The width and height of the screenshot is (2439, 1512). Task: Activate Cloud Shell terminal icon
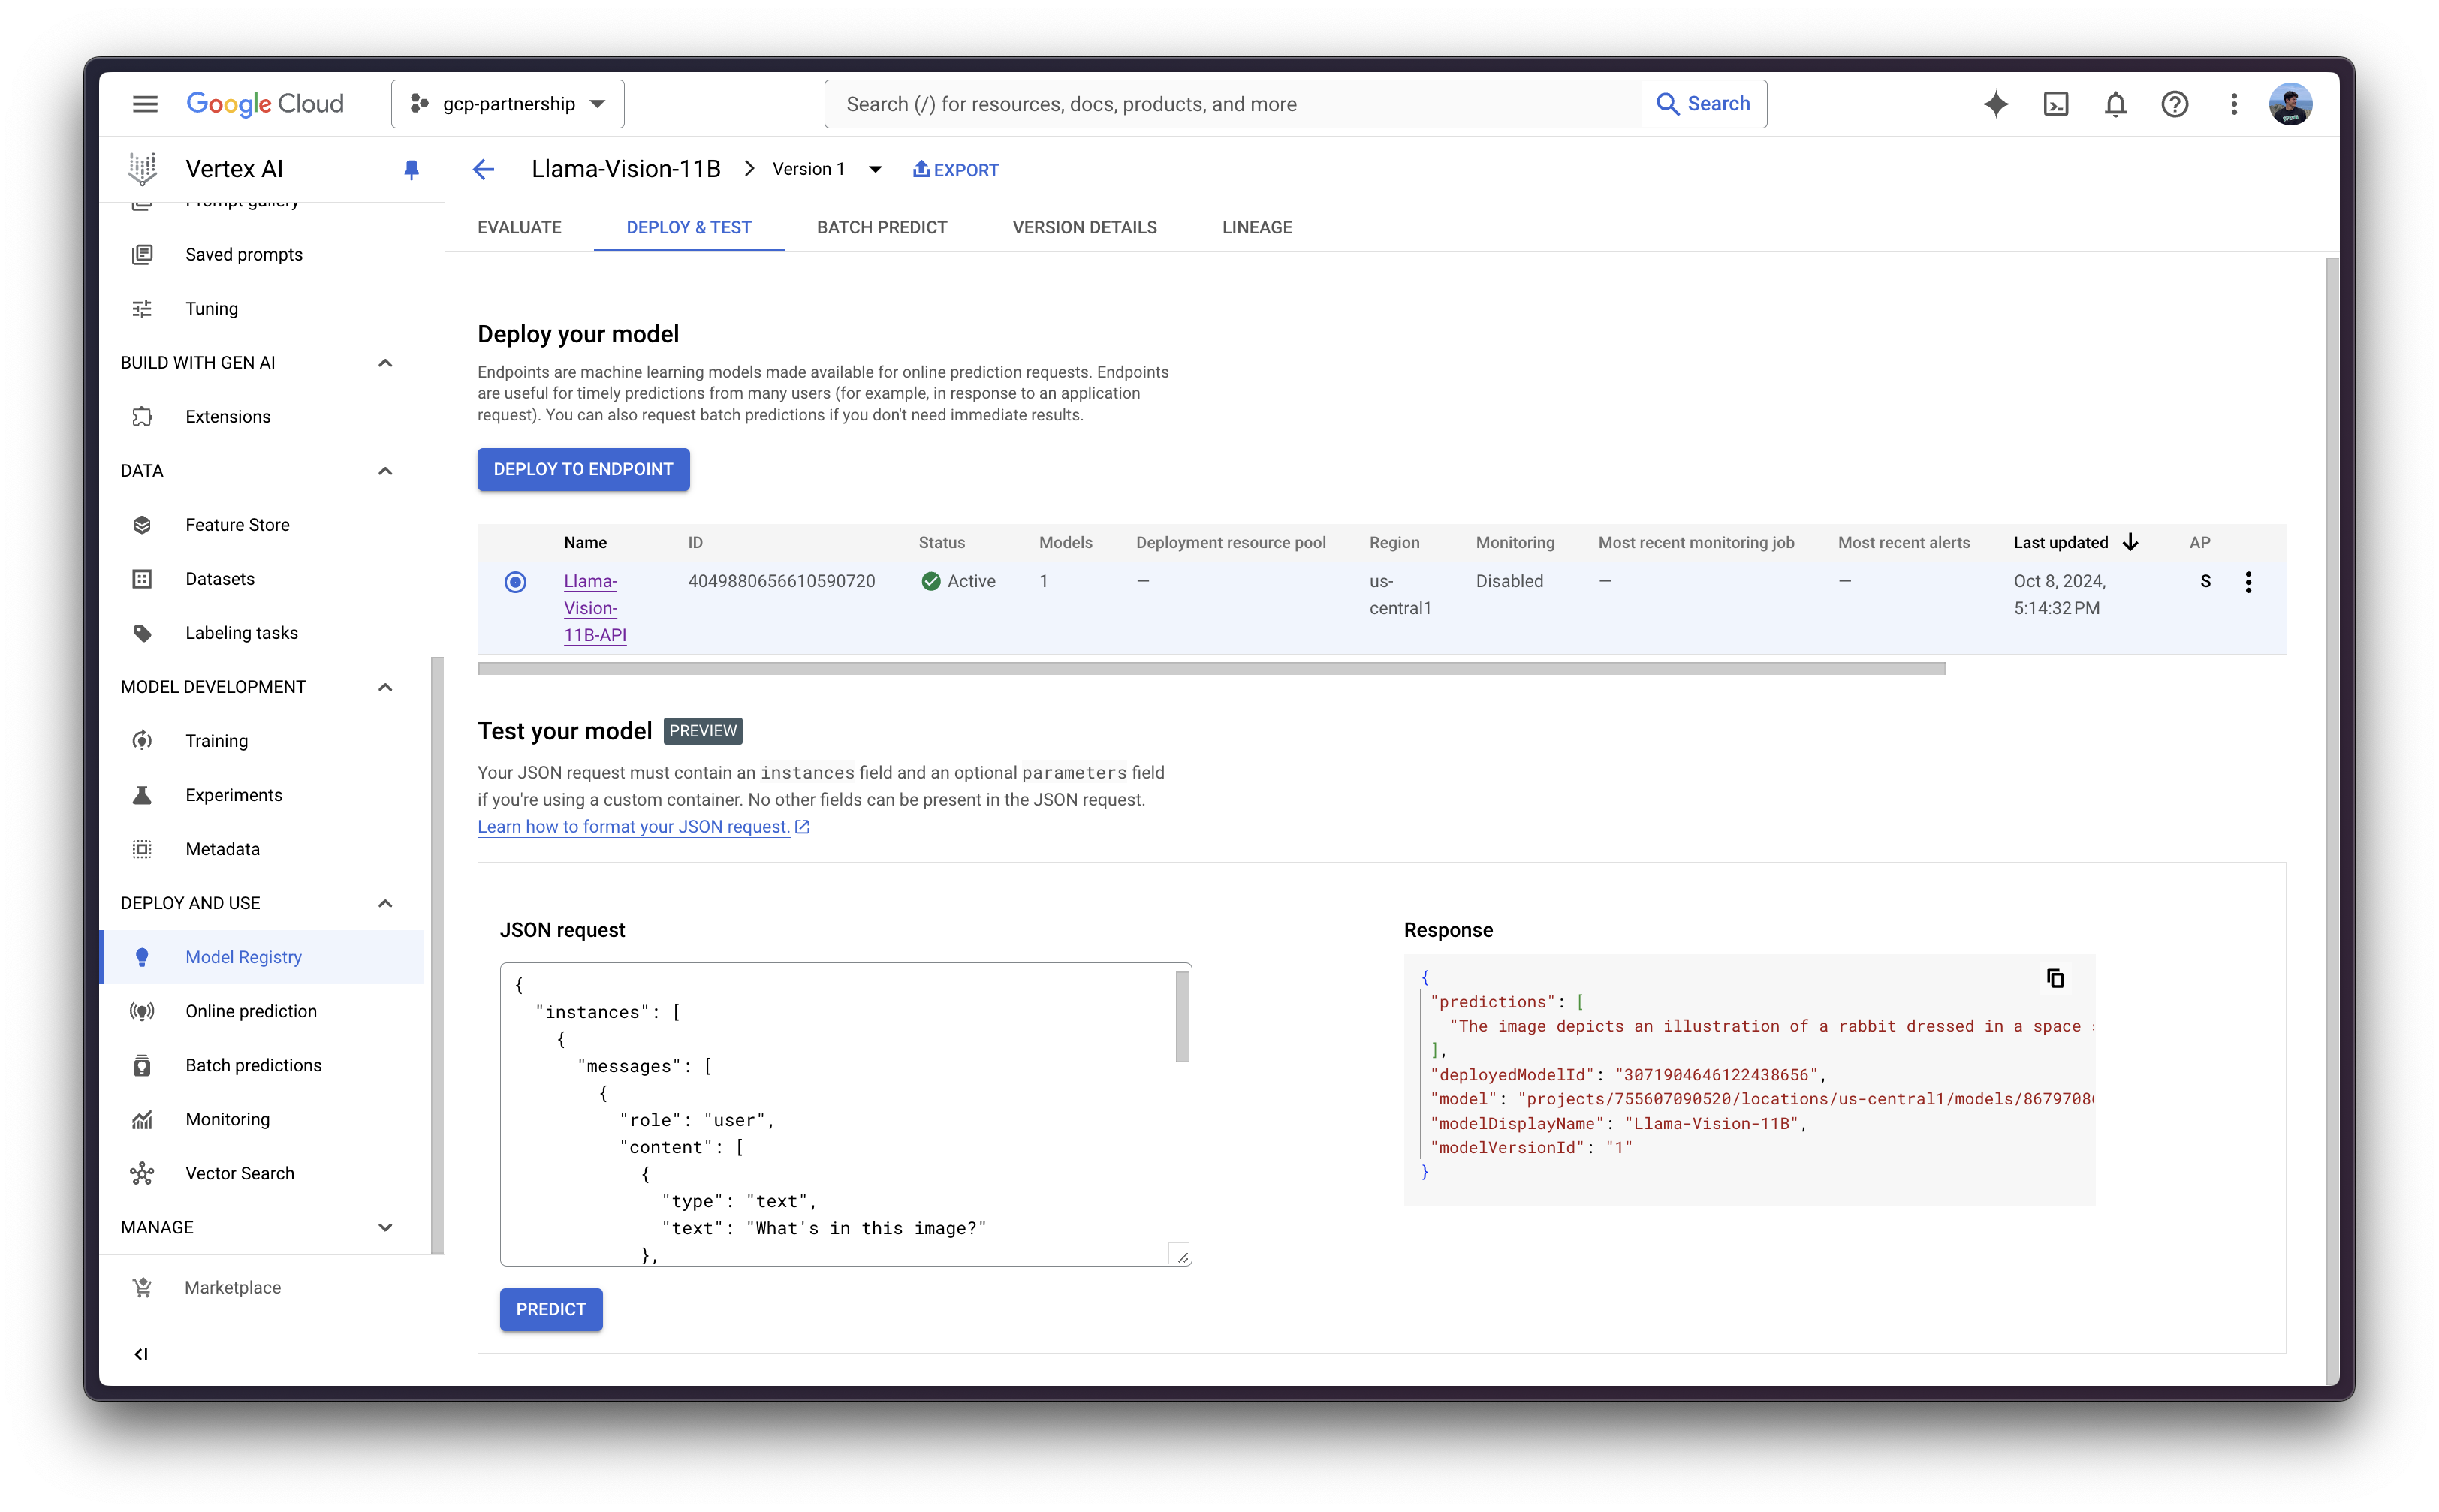tap(2055, 104)
